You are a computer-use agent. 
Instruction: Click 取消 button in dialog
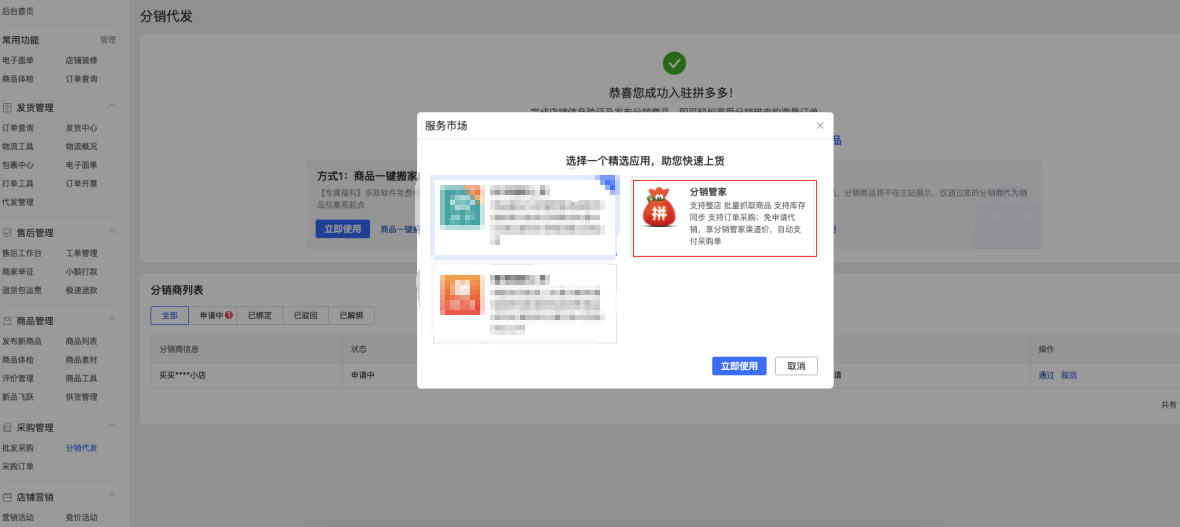796,366
